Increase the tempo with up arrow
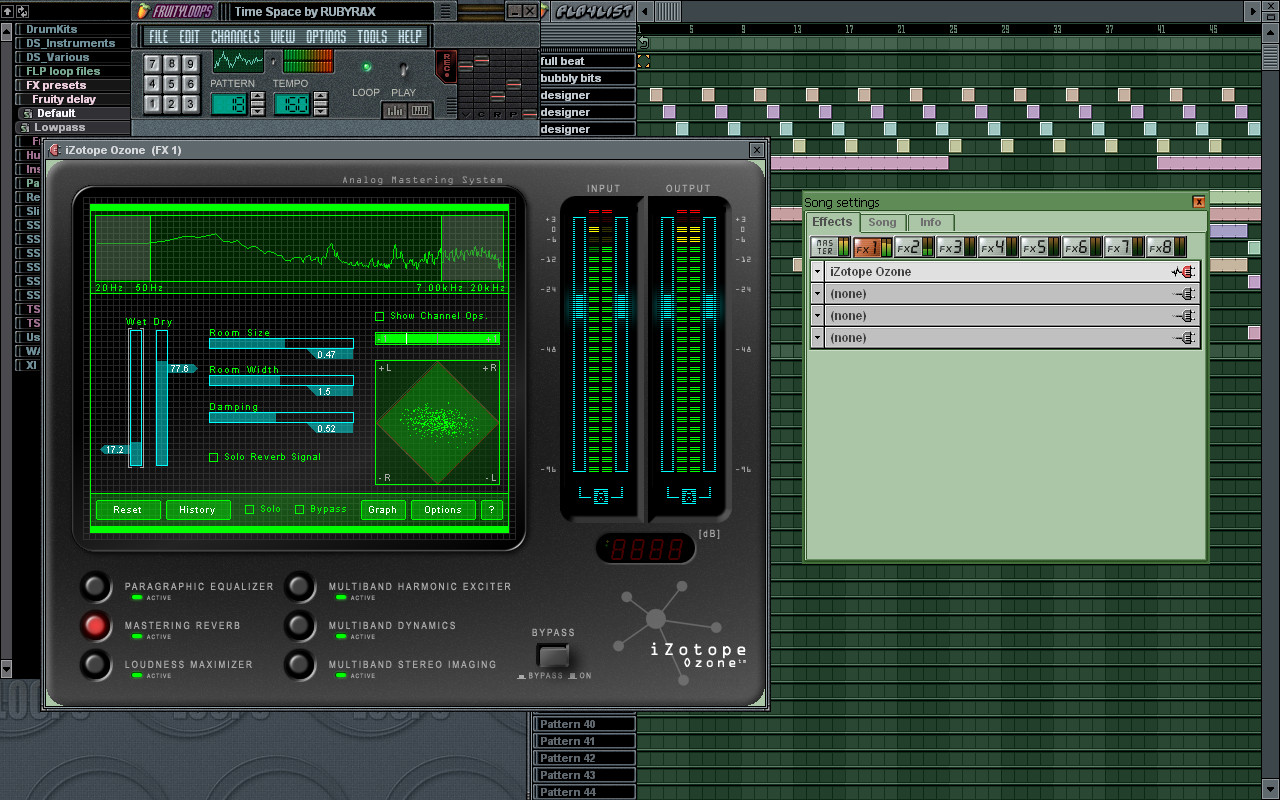This screenshot has height=800, width=1280. coord(320,98)
